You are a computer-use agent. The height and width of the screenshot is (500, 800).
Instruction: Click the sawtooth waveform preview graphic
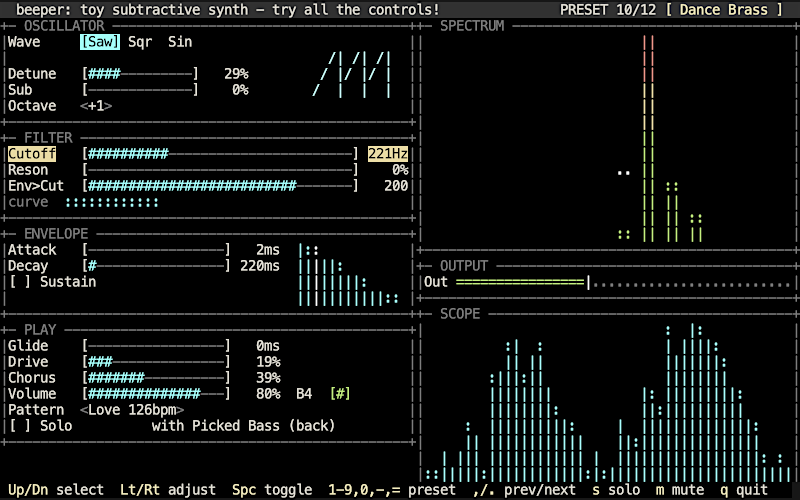pyautogui.click(x=352, y=74)
